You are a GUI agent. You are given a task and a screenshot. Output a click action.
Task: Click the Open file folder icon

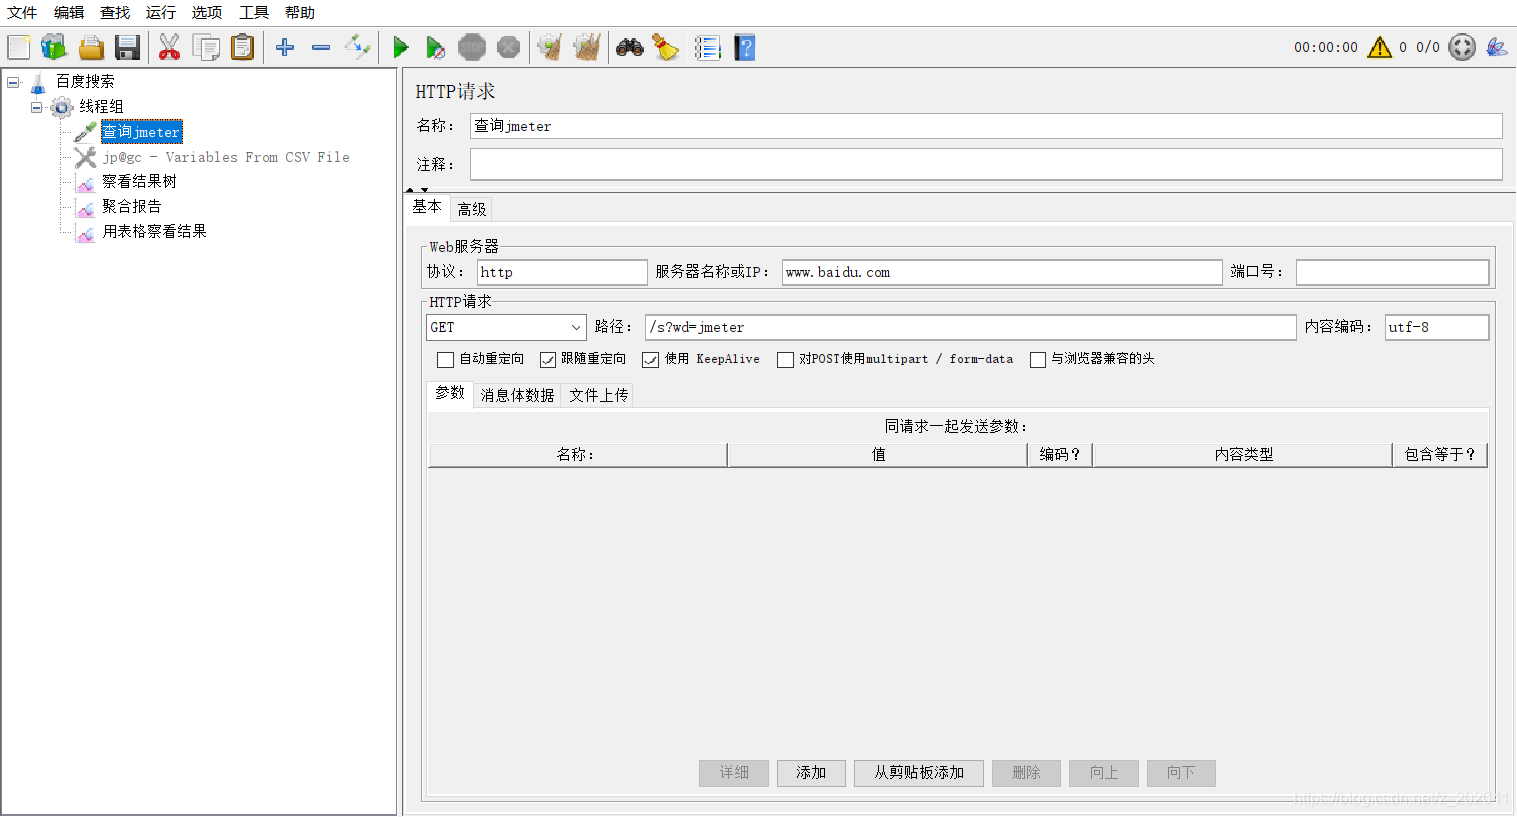tap(91, 47)
